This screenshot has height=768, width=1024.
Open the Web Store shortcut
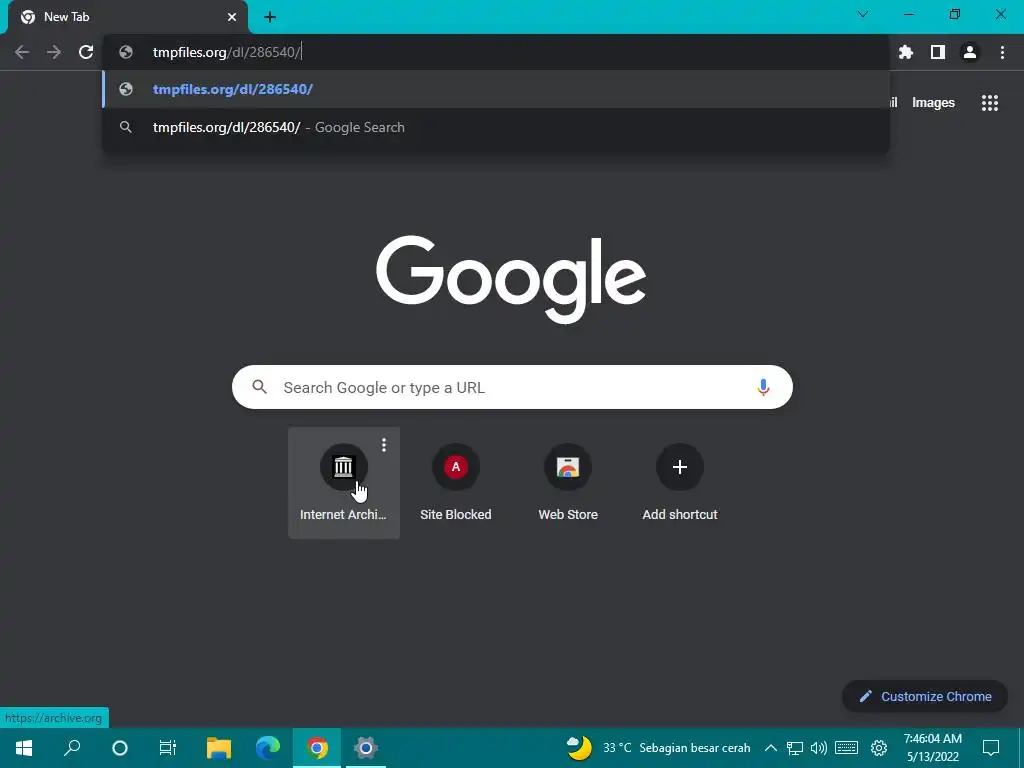[568, 482]
